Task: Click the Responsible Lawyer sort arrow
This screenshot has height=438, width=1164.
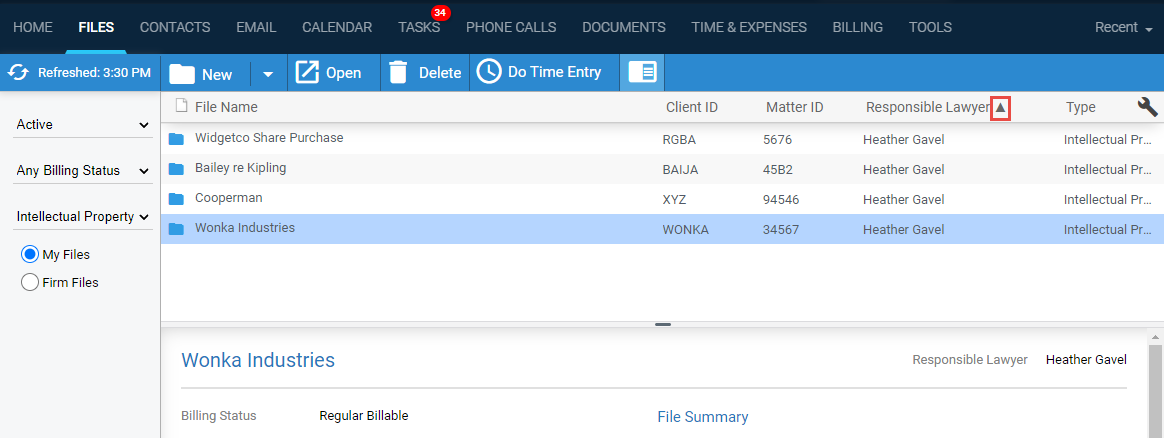Action: pos(1000,108)
